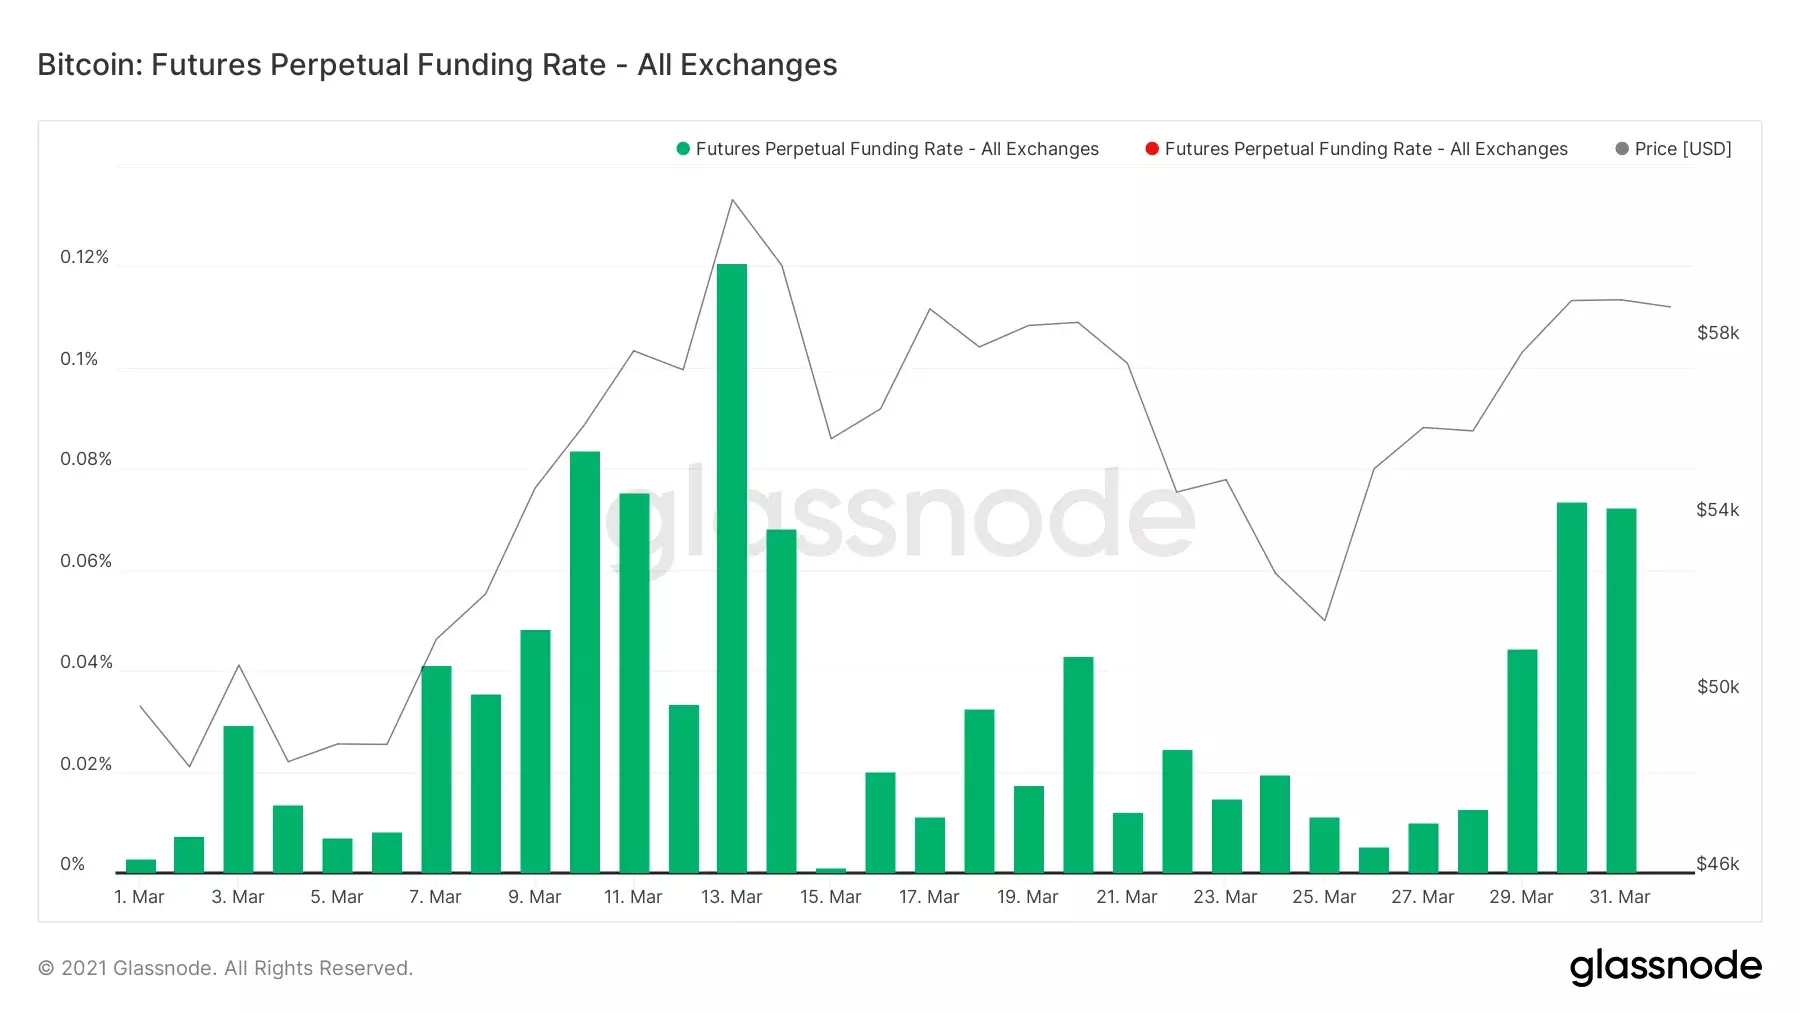Click the bar above 29. Mar
1800x1013 pixels.
[x=1522, y=761]
